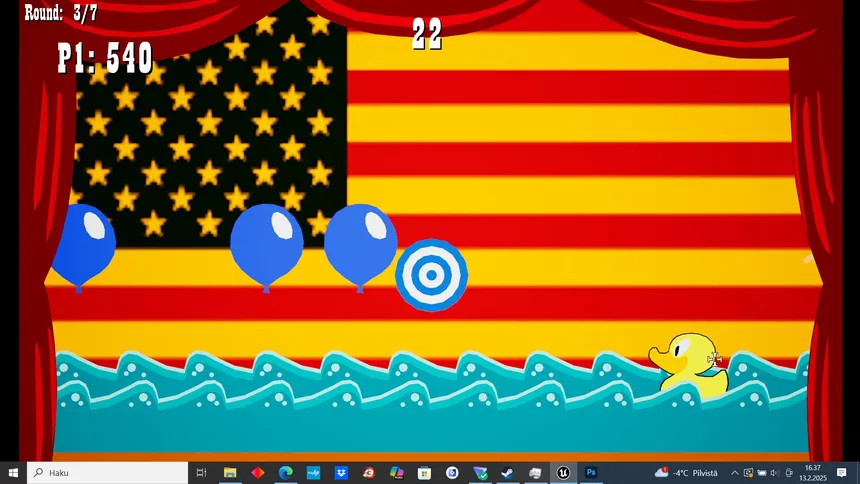Open the clock showing 16.37
The height and width of the screenshot is (484, 860).
[x=813, y=472]
